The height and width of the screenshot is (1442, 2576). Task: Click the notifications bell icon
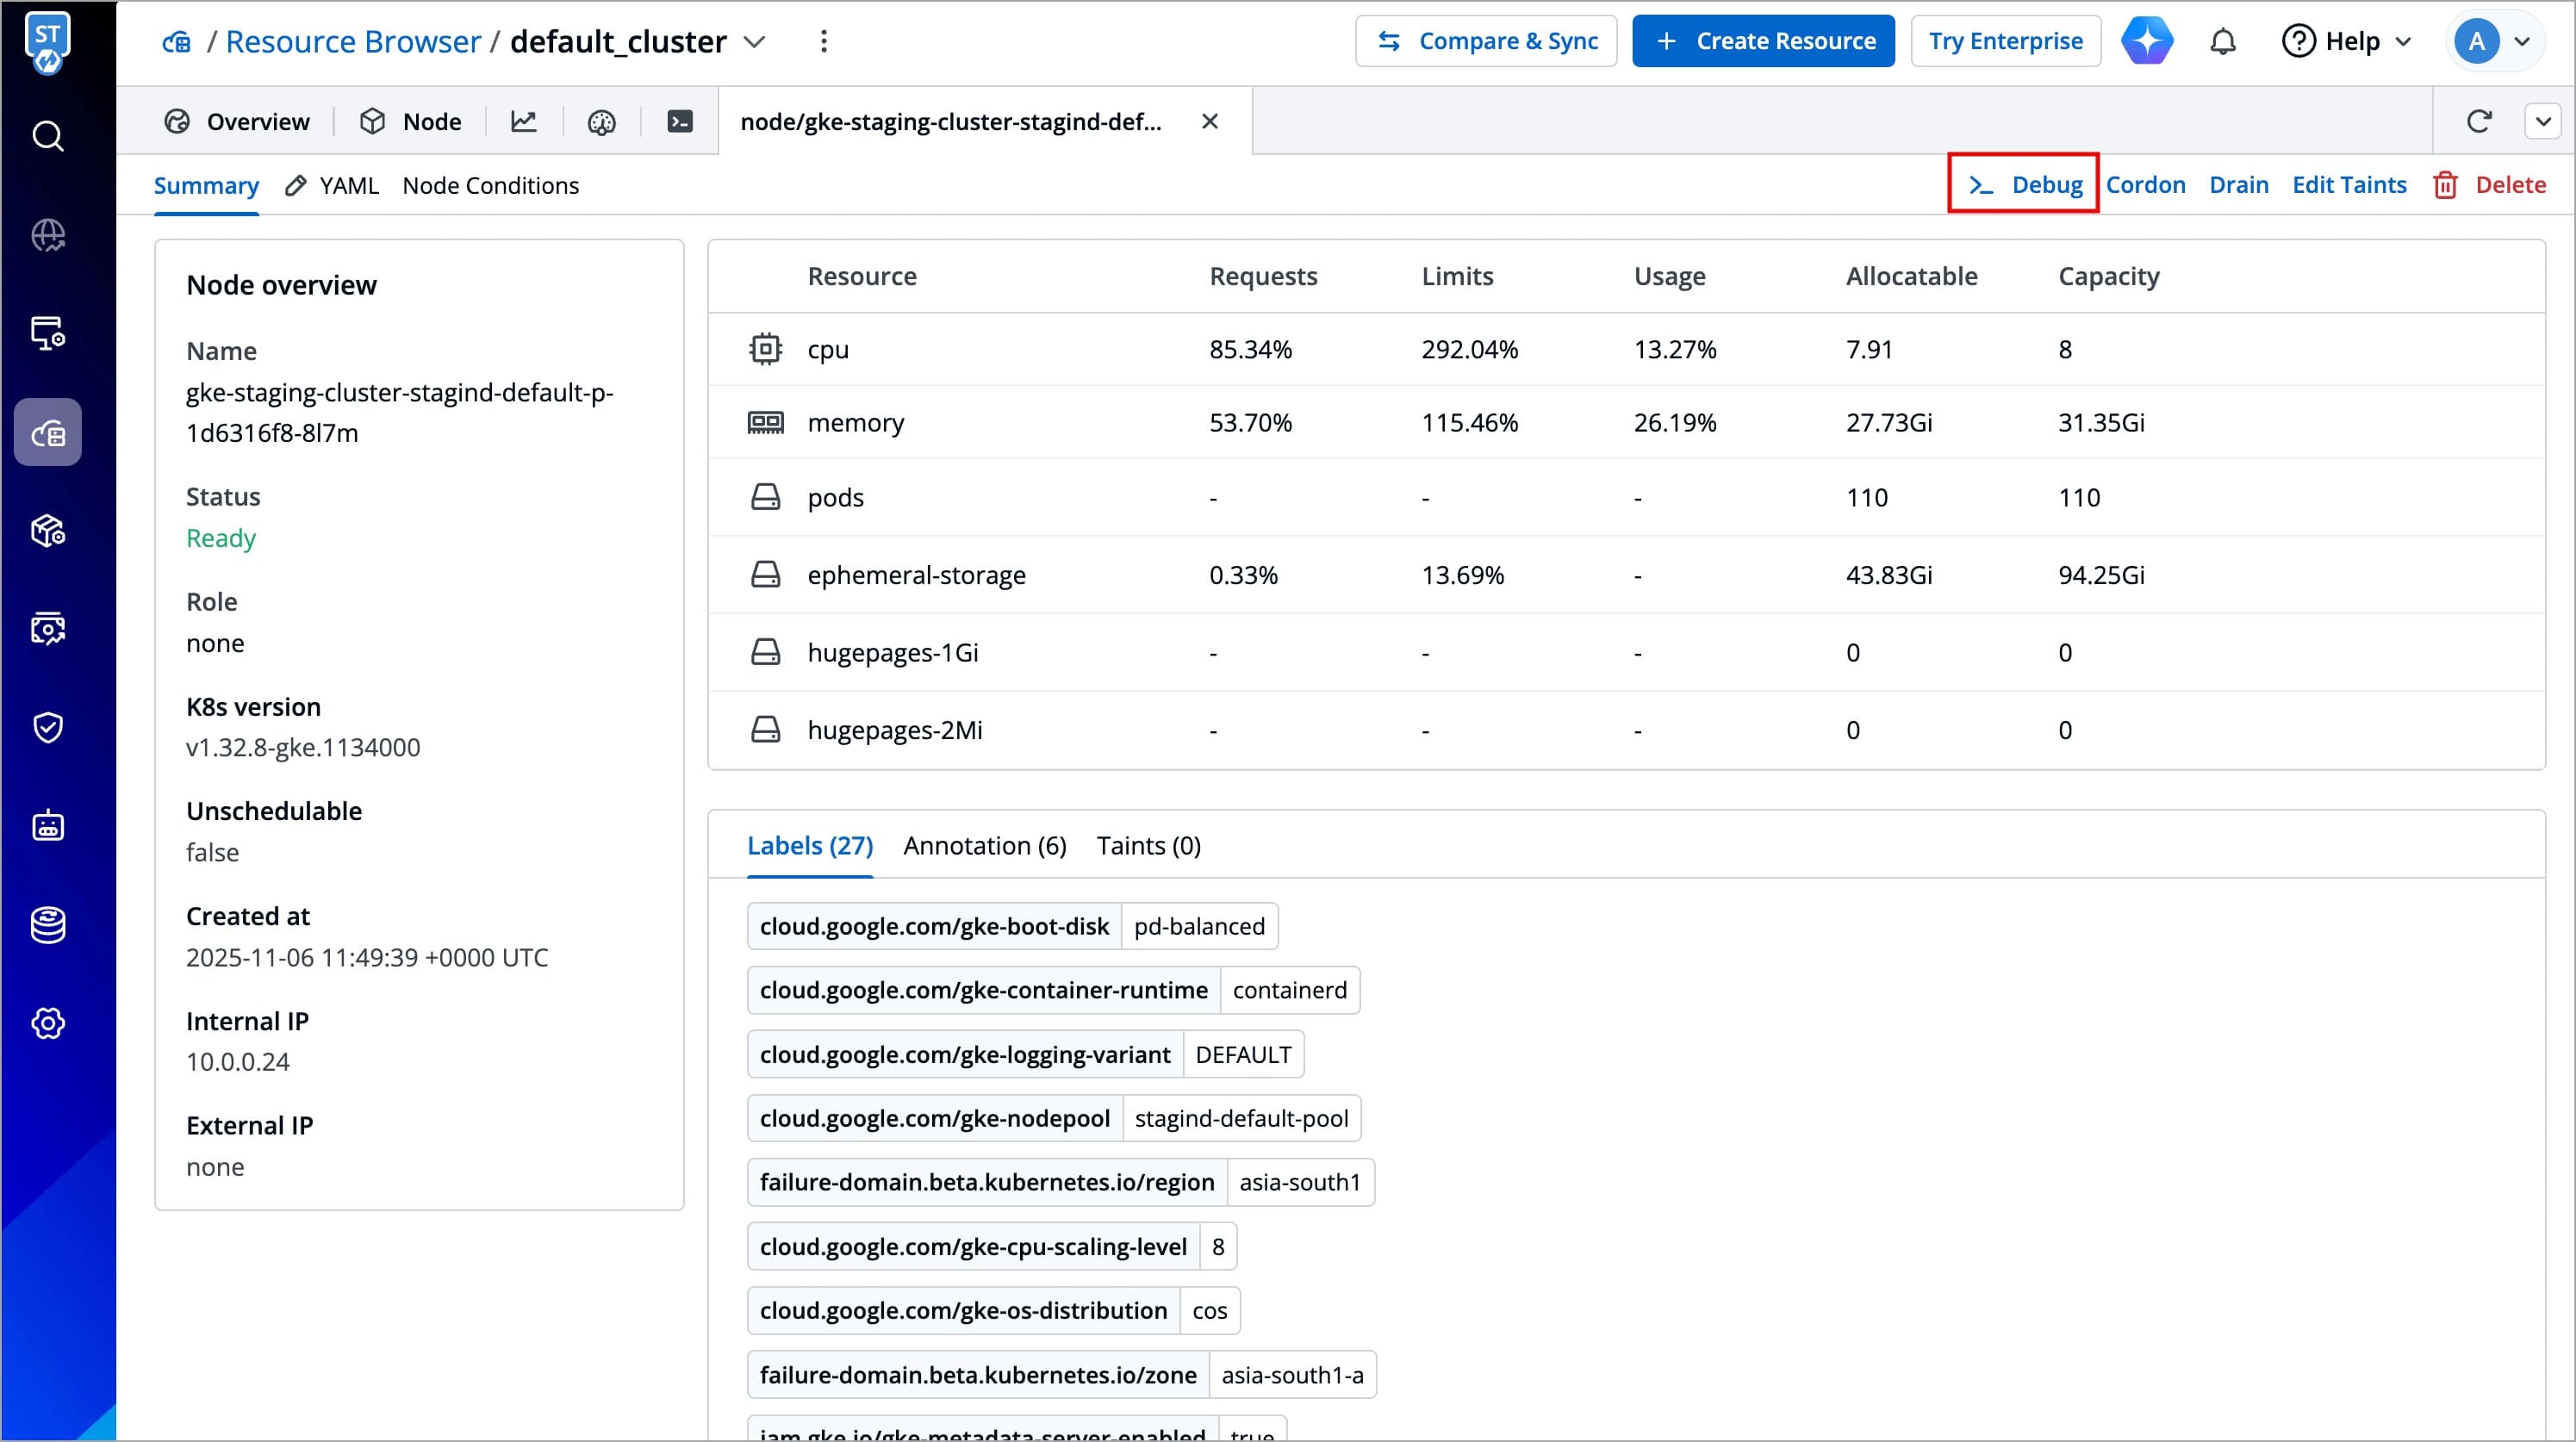point(2222,42)
